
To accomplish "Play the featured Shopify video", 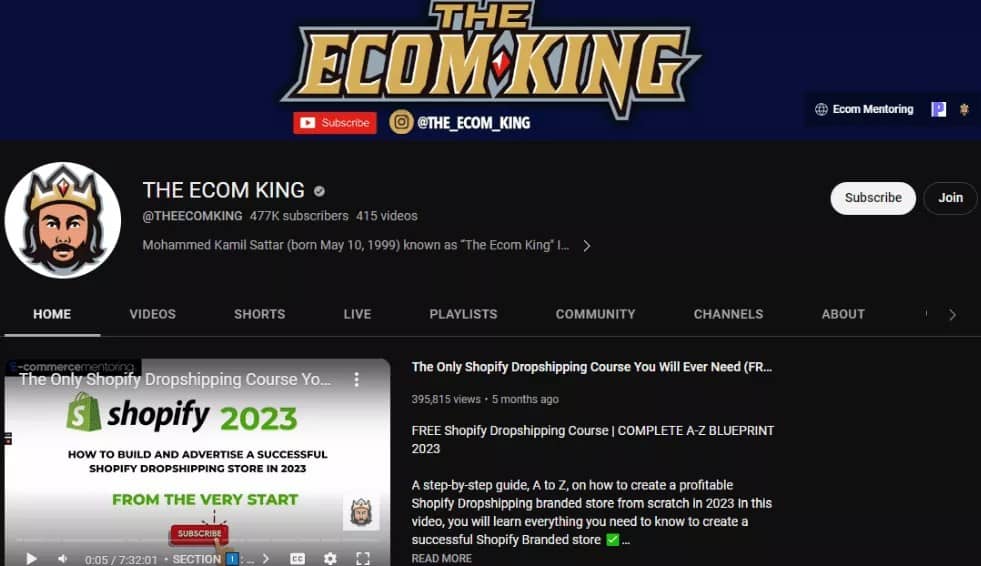I will [31, 558].
